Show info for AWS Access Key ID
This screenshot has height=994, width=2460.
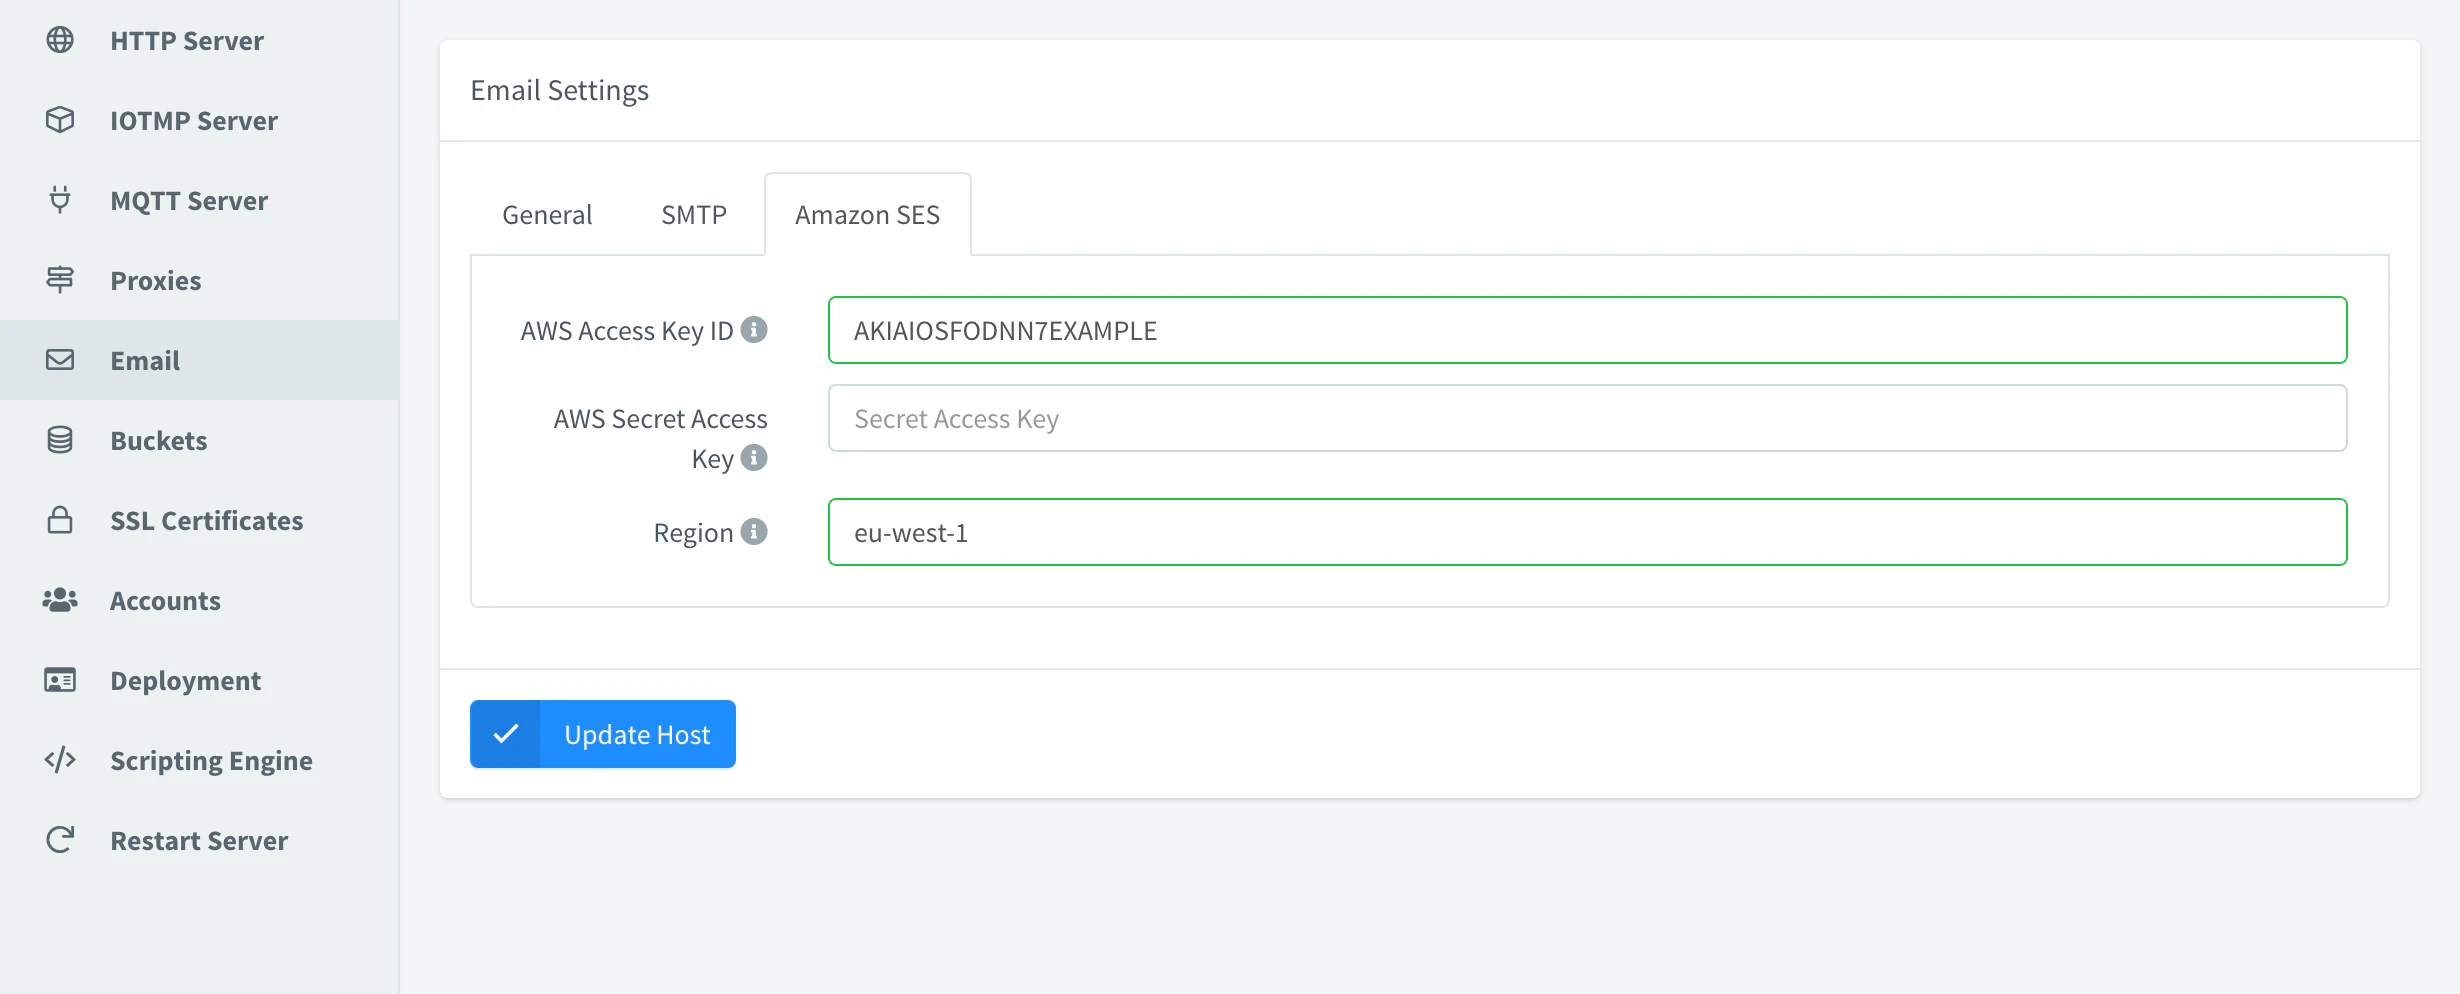click(754, 329)
